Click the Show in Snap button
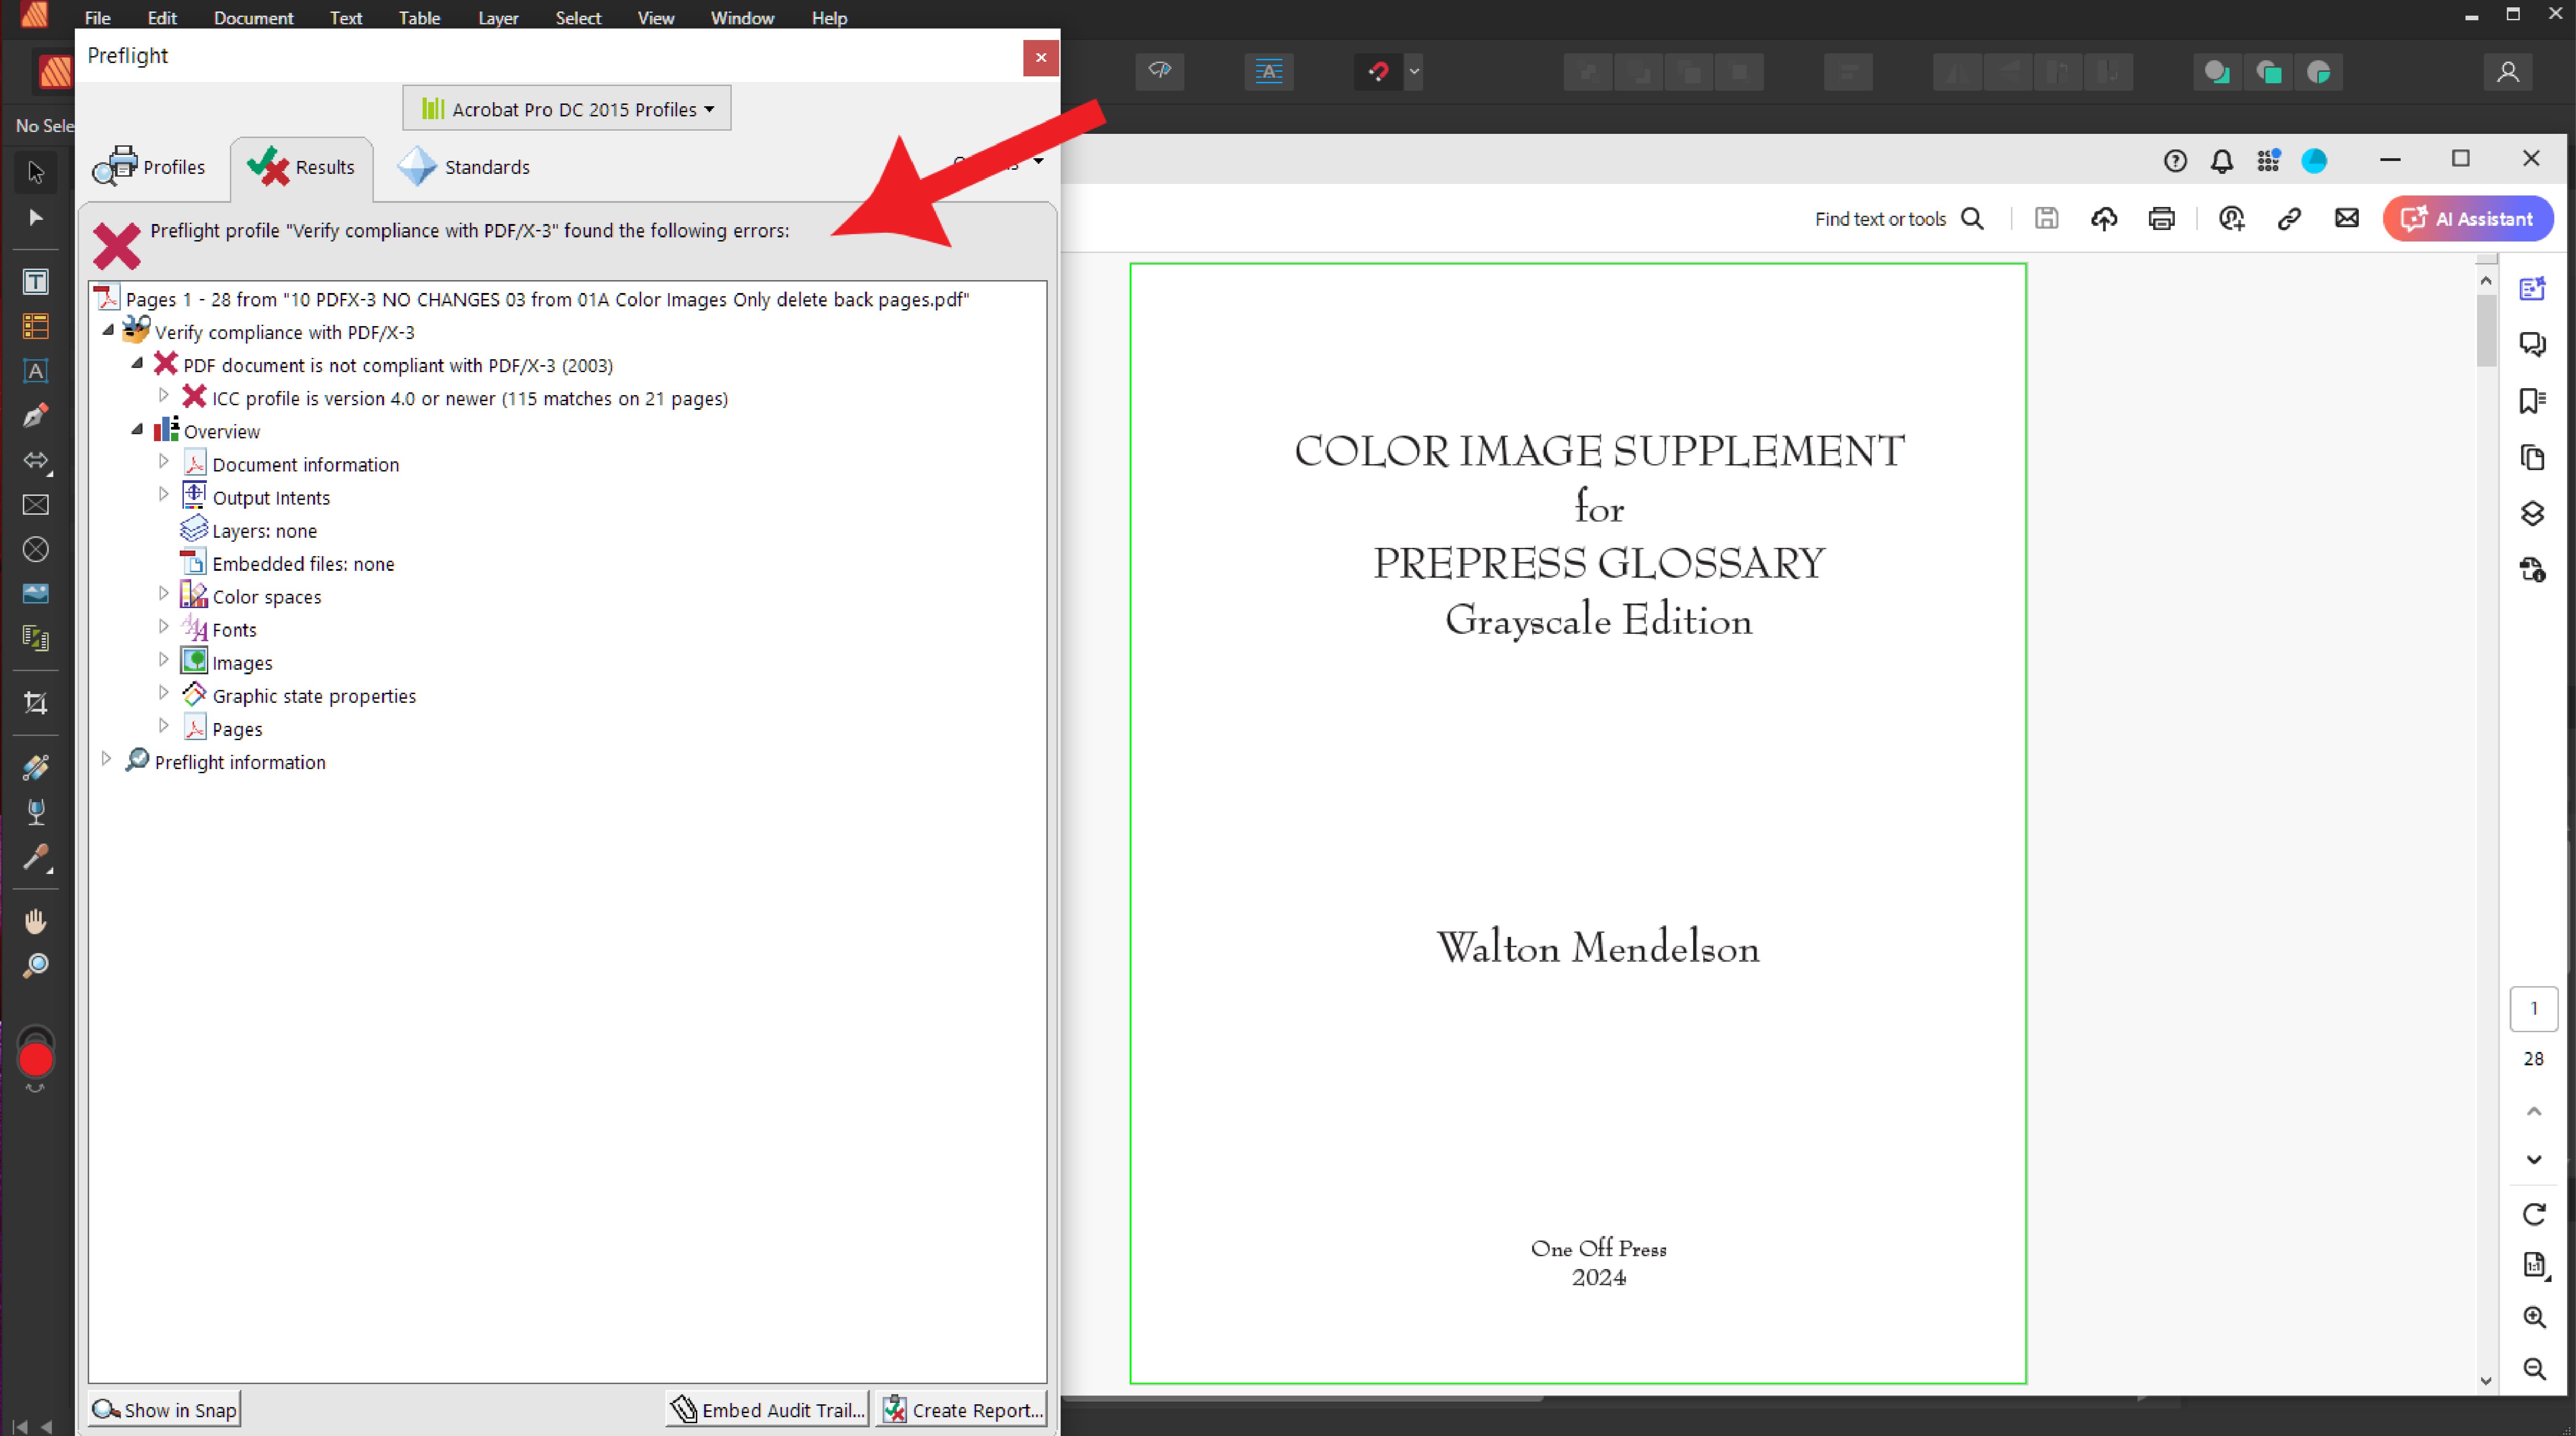This screenshot has width=2576, height=1436. click(x=165, y=1410)
